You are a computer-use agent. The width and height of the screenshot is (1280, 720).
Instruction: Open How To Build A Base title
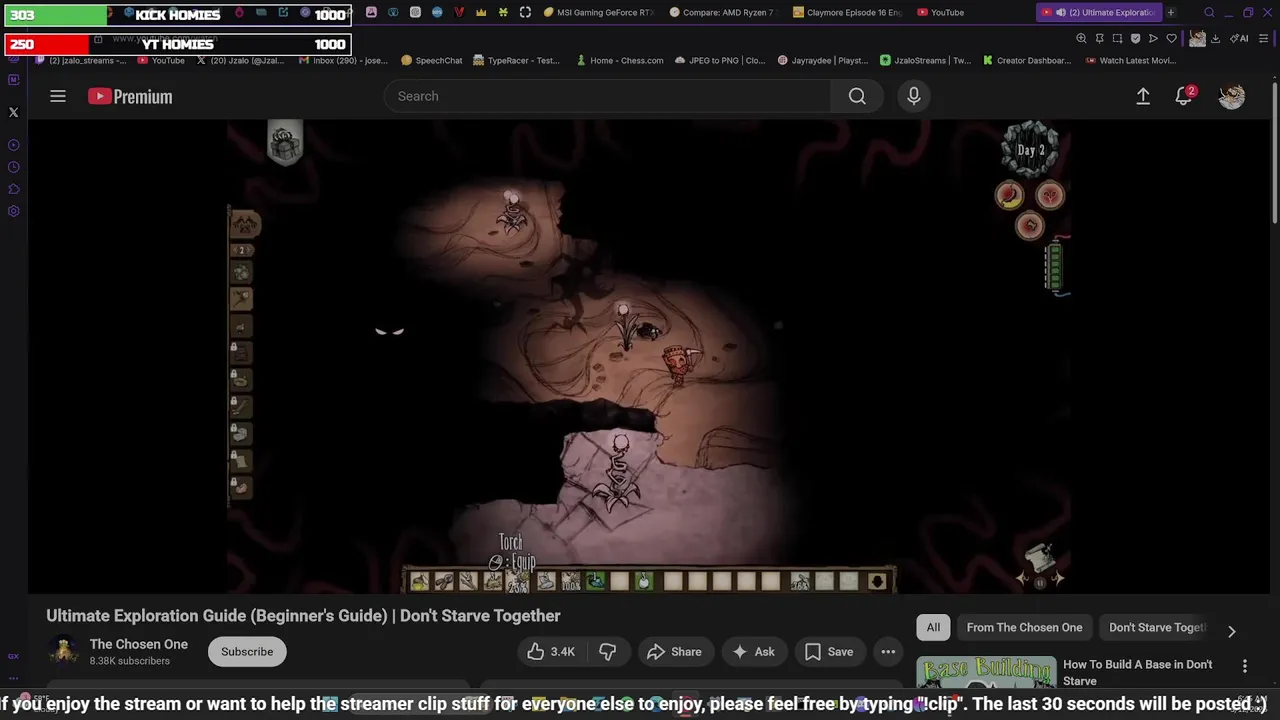point(1138,672)
